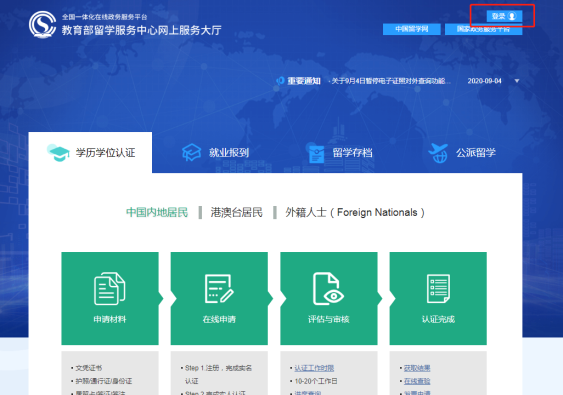563x395 pixels.
Task: Click the 认证完成 checklist icon
Action: [438, 289]
